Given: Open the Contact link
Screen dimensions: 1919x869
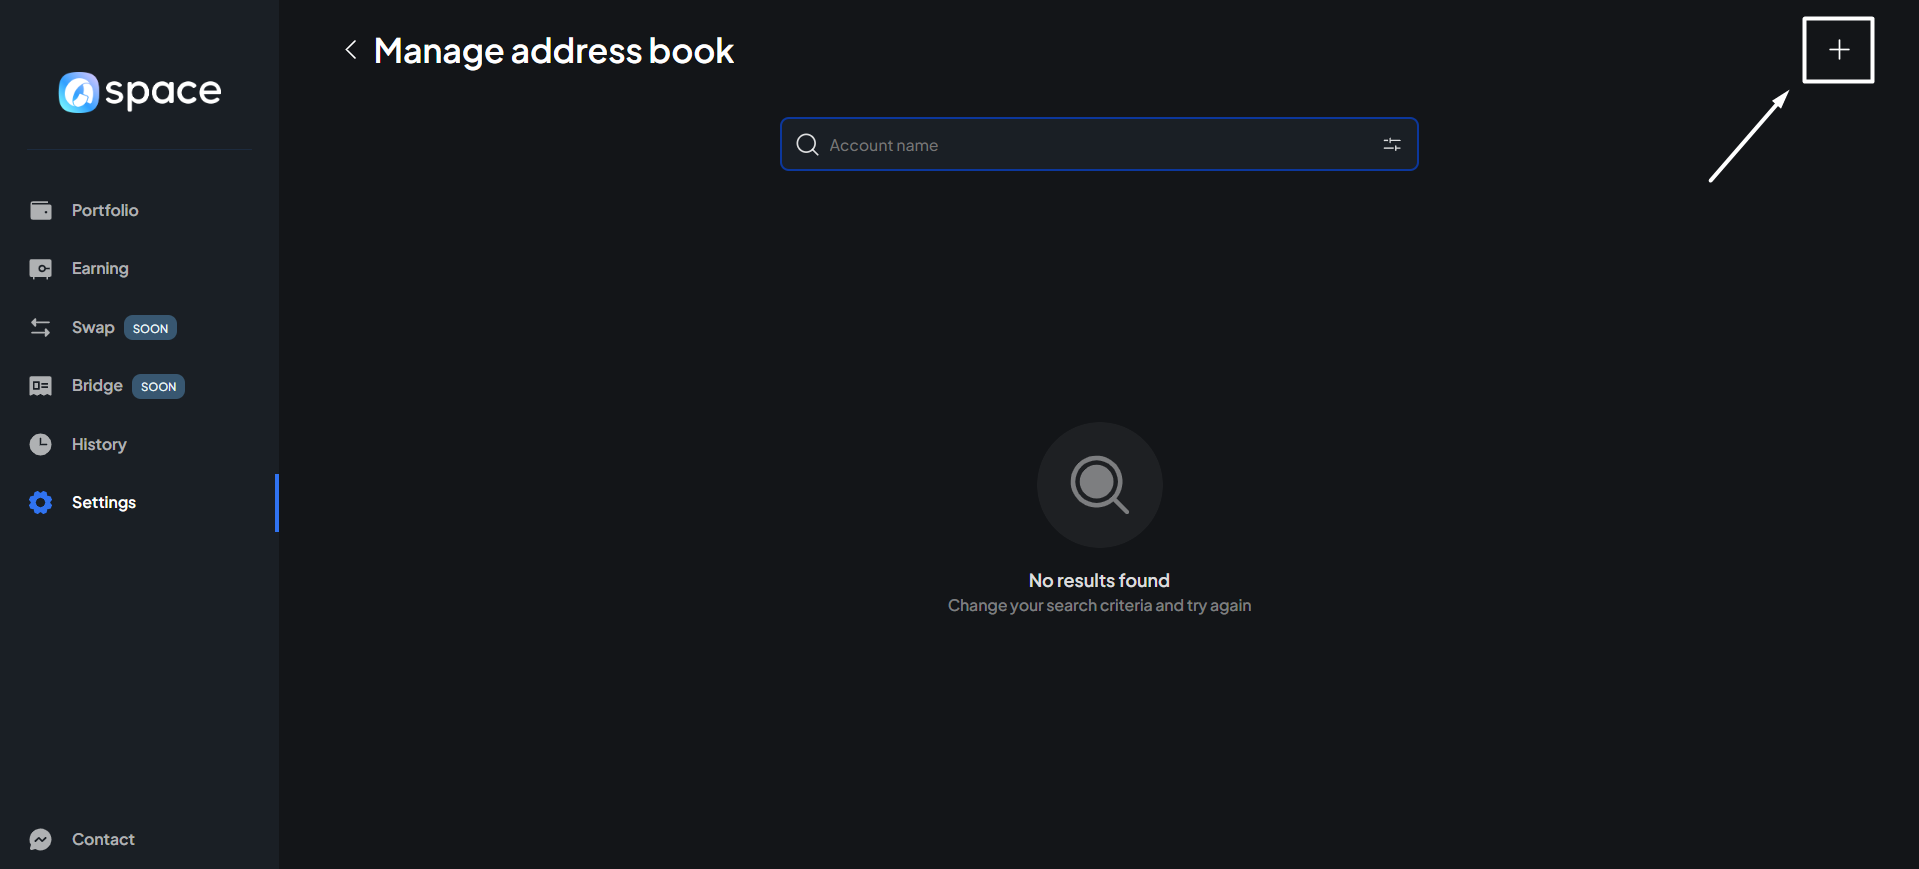Looking at the screenshot, I should pos(103,839).
